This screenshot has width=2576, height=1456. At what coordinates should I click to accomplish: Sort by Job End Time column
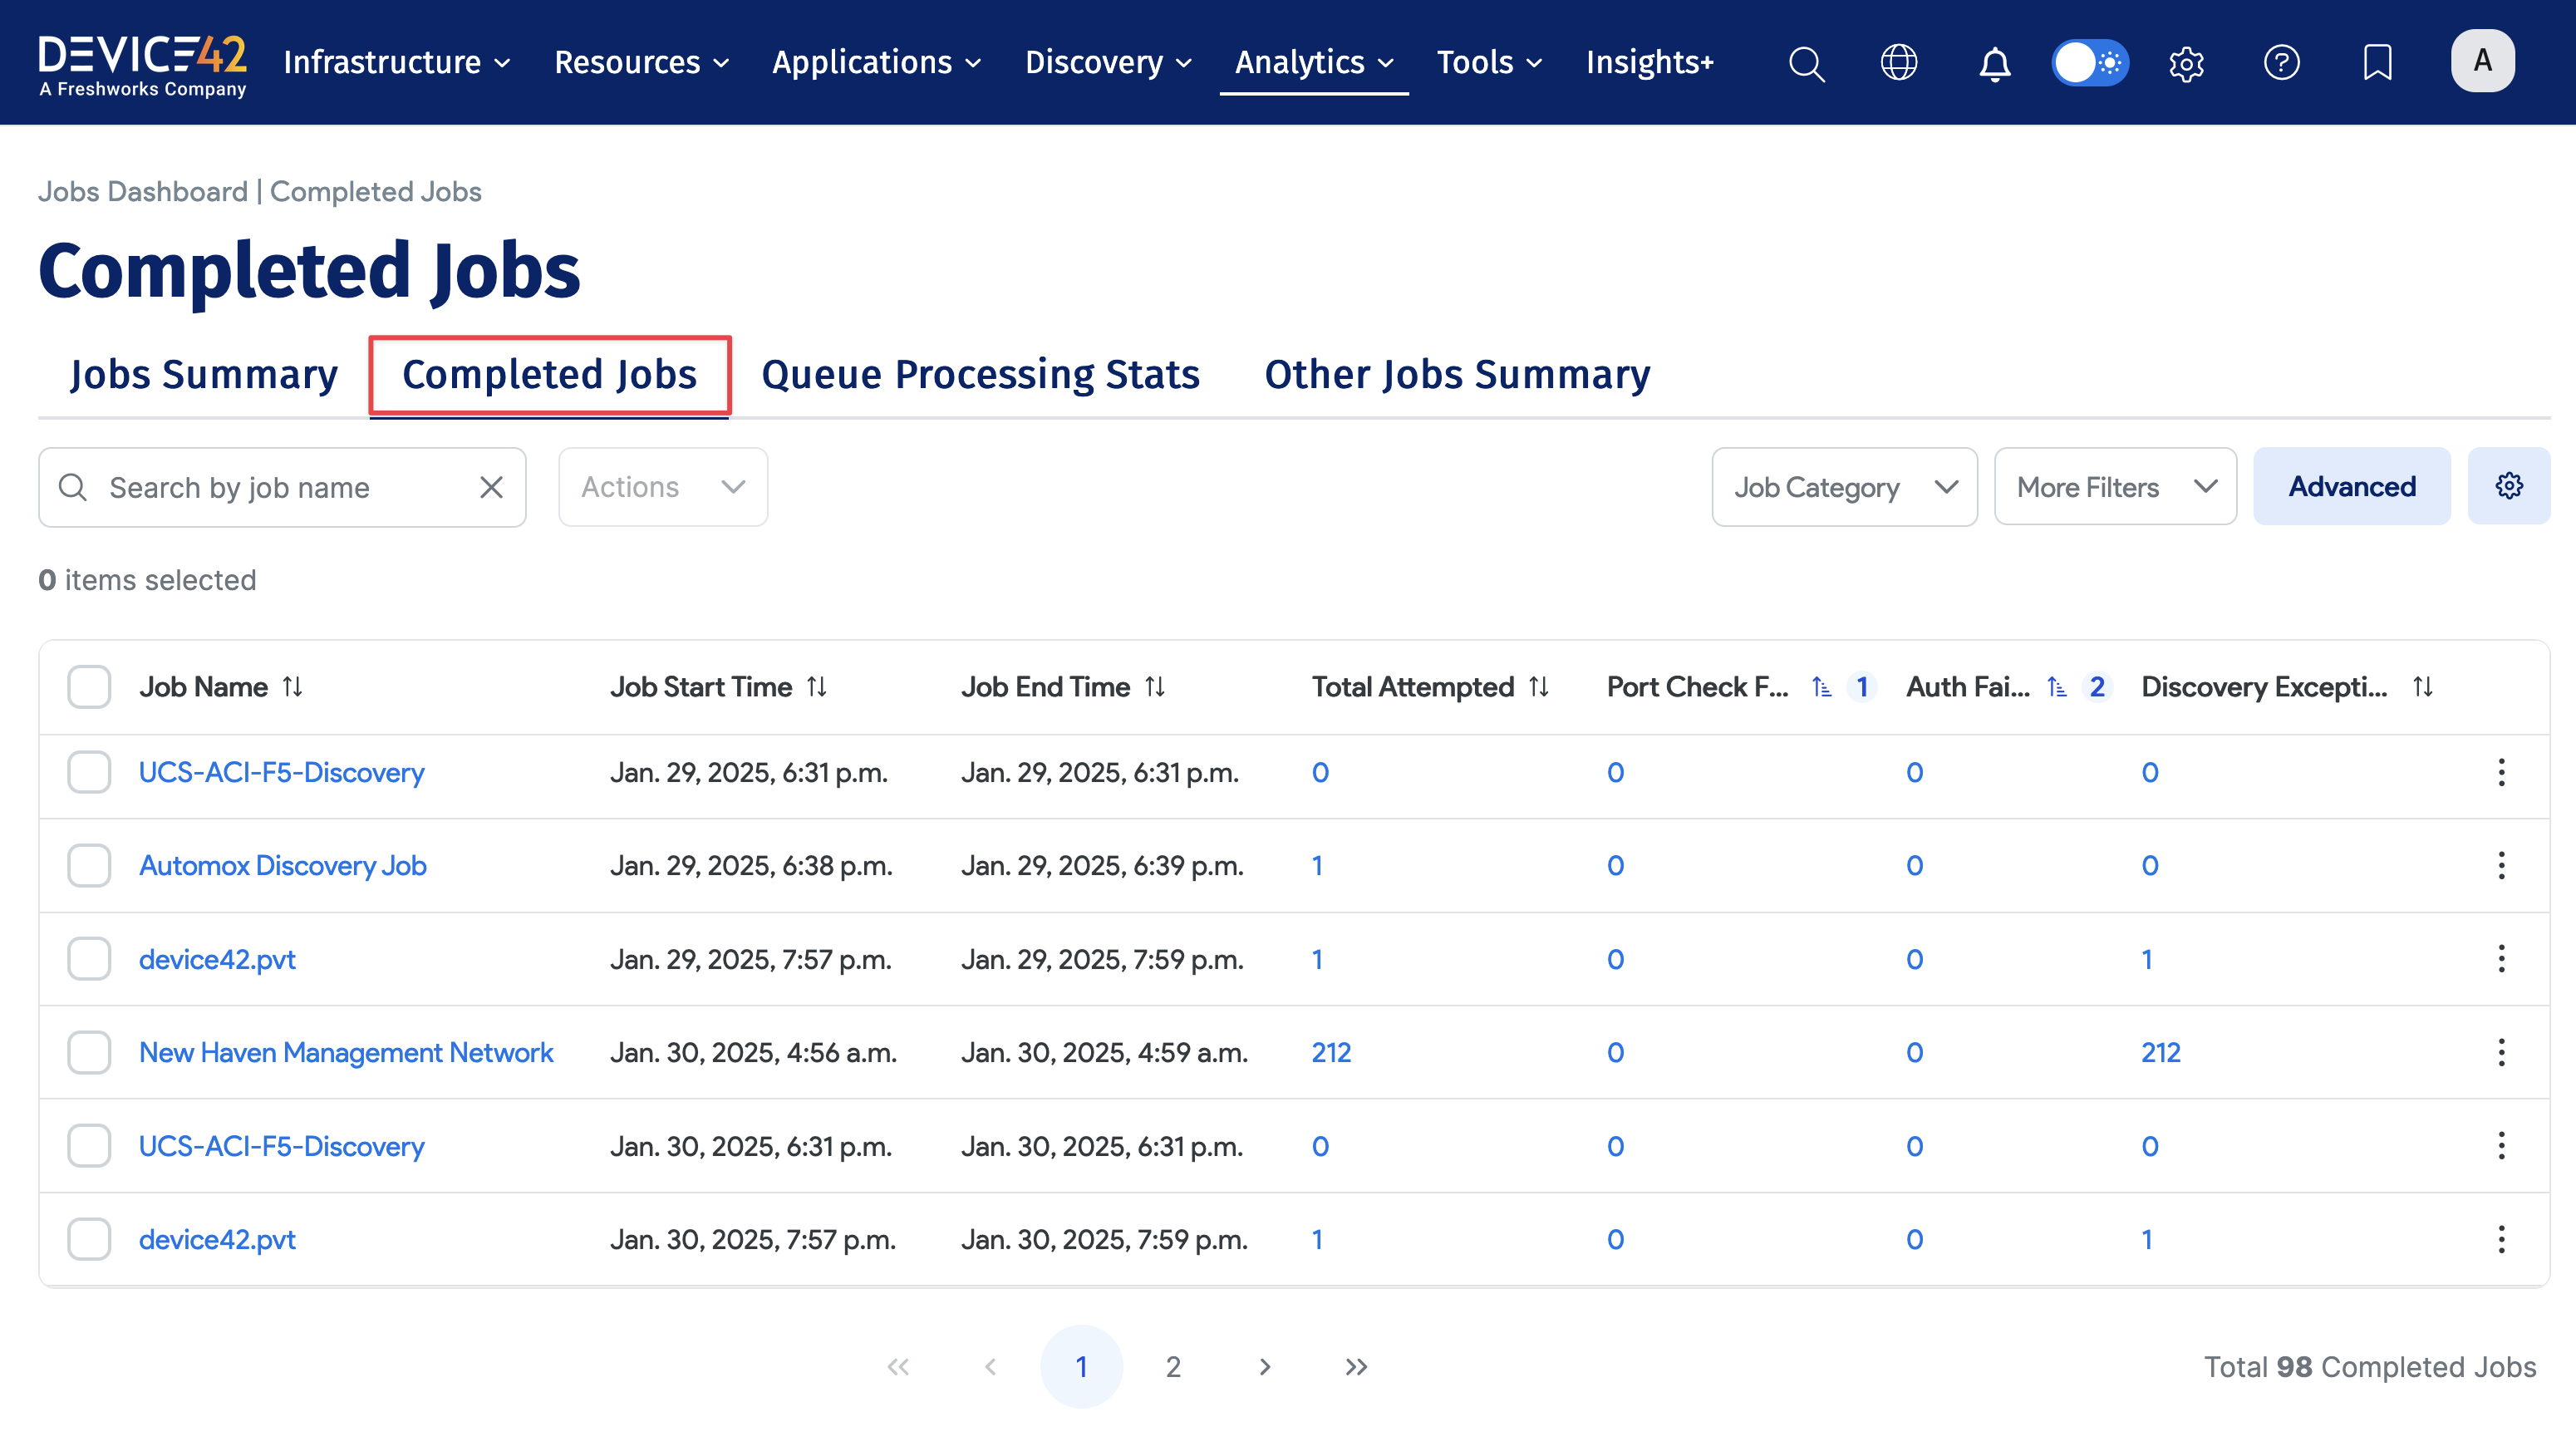(x=1155, y=687)
